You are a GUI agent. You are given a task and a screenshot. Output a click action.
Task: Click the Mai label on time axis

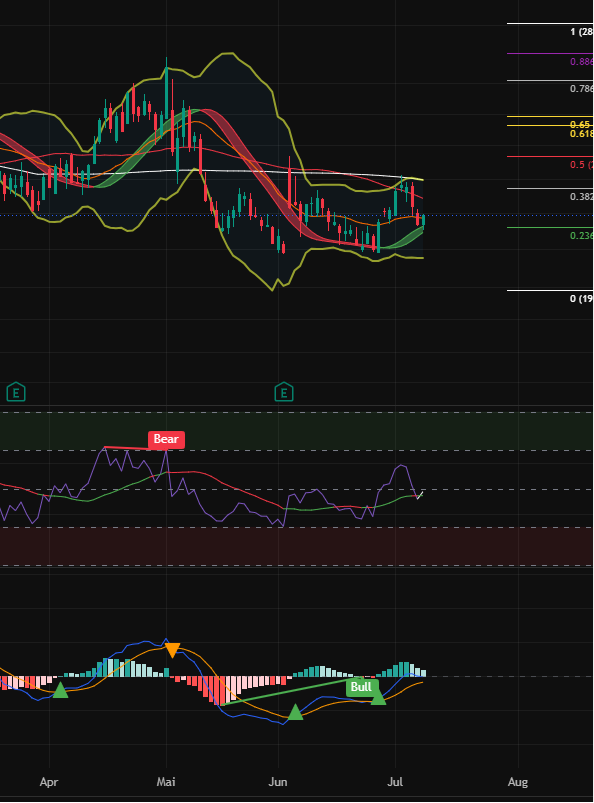166,781
